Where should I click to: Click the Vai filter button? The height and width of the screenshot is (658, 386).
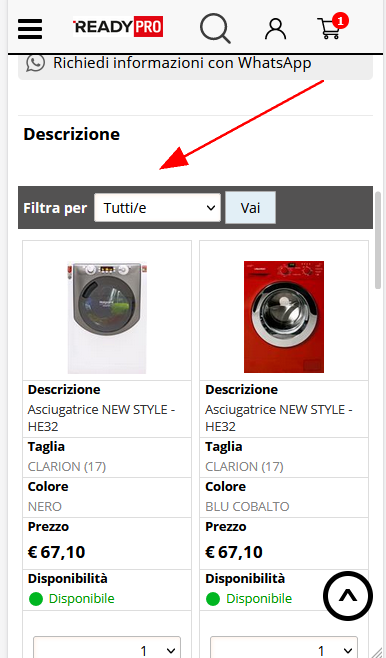click(x=250, y=207)
